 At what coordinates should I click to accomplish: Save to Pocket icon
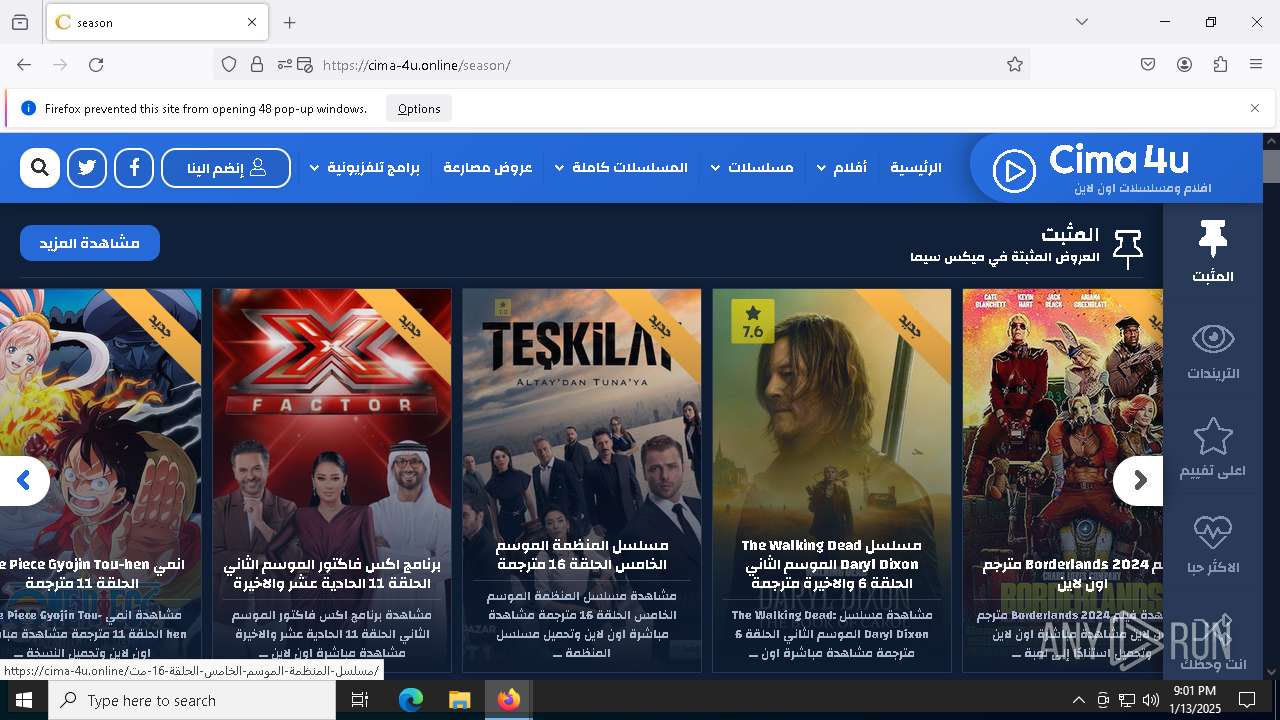click(1148, 65)
